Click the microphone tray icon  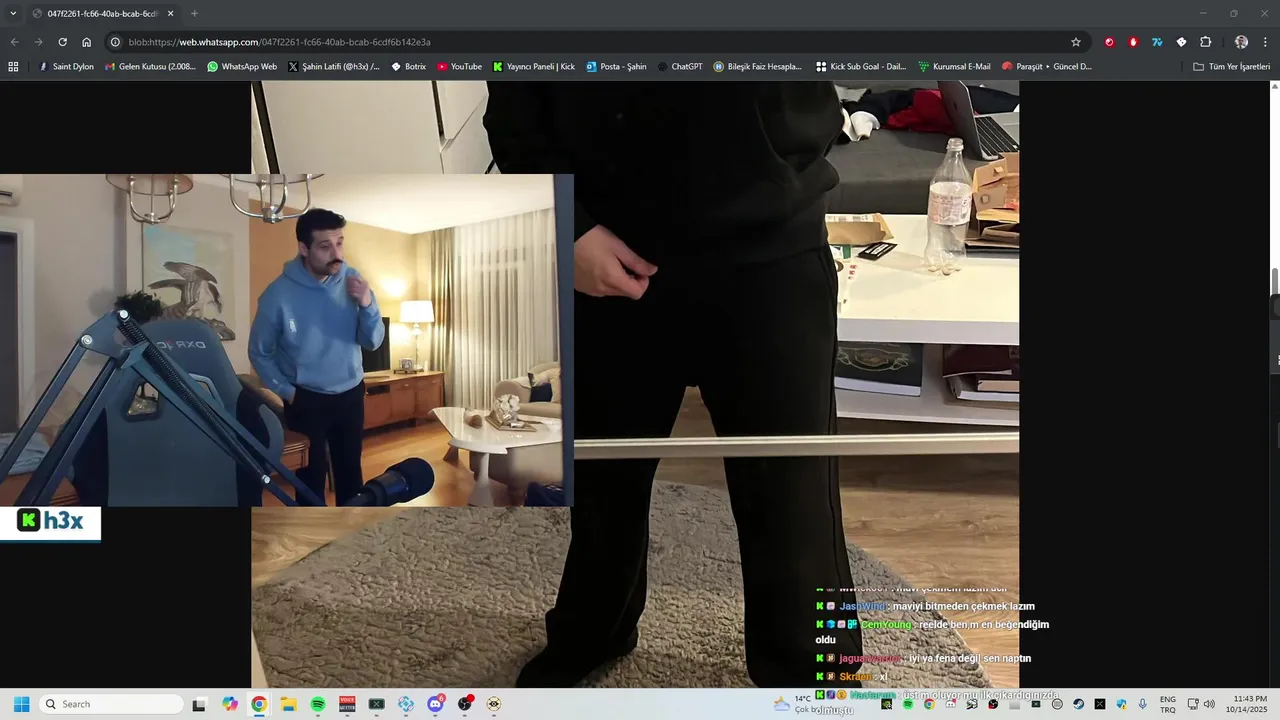click(1142, 704)
